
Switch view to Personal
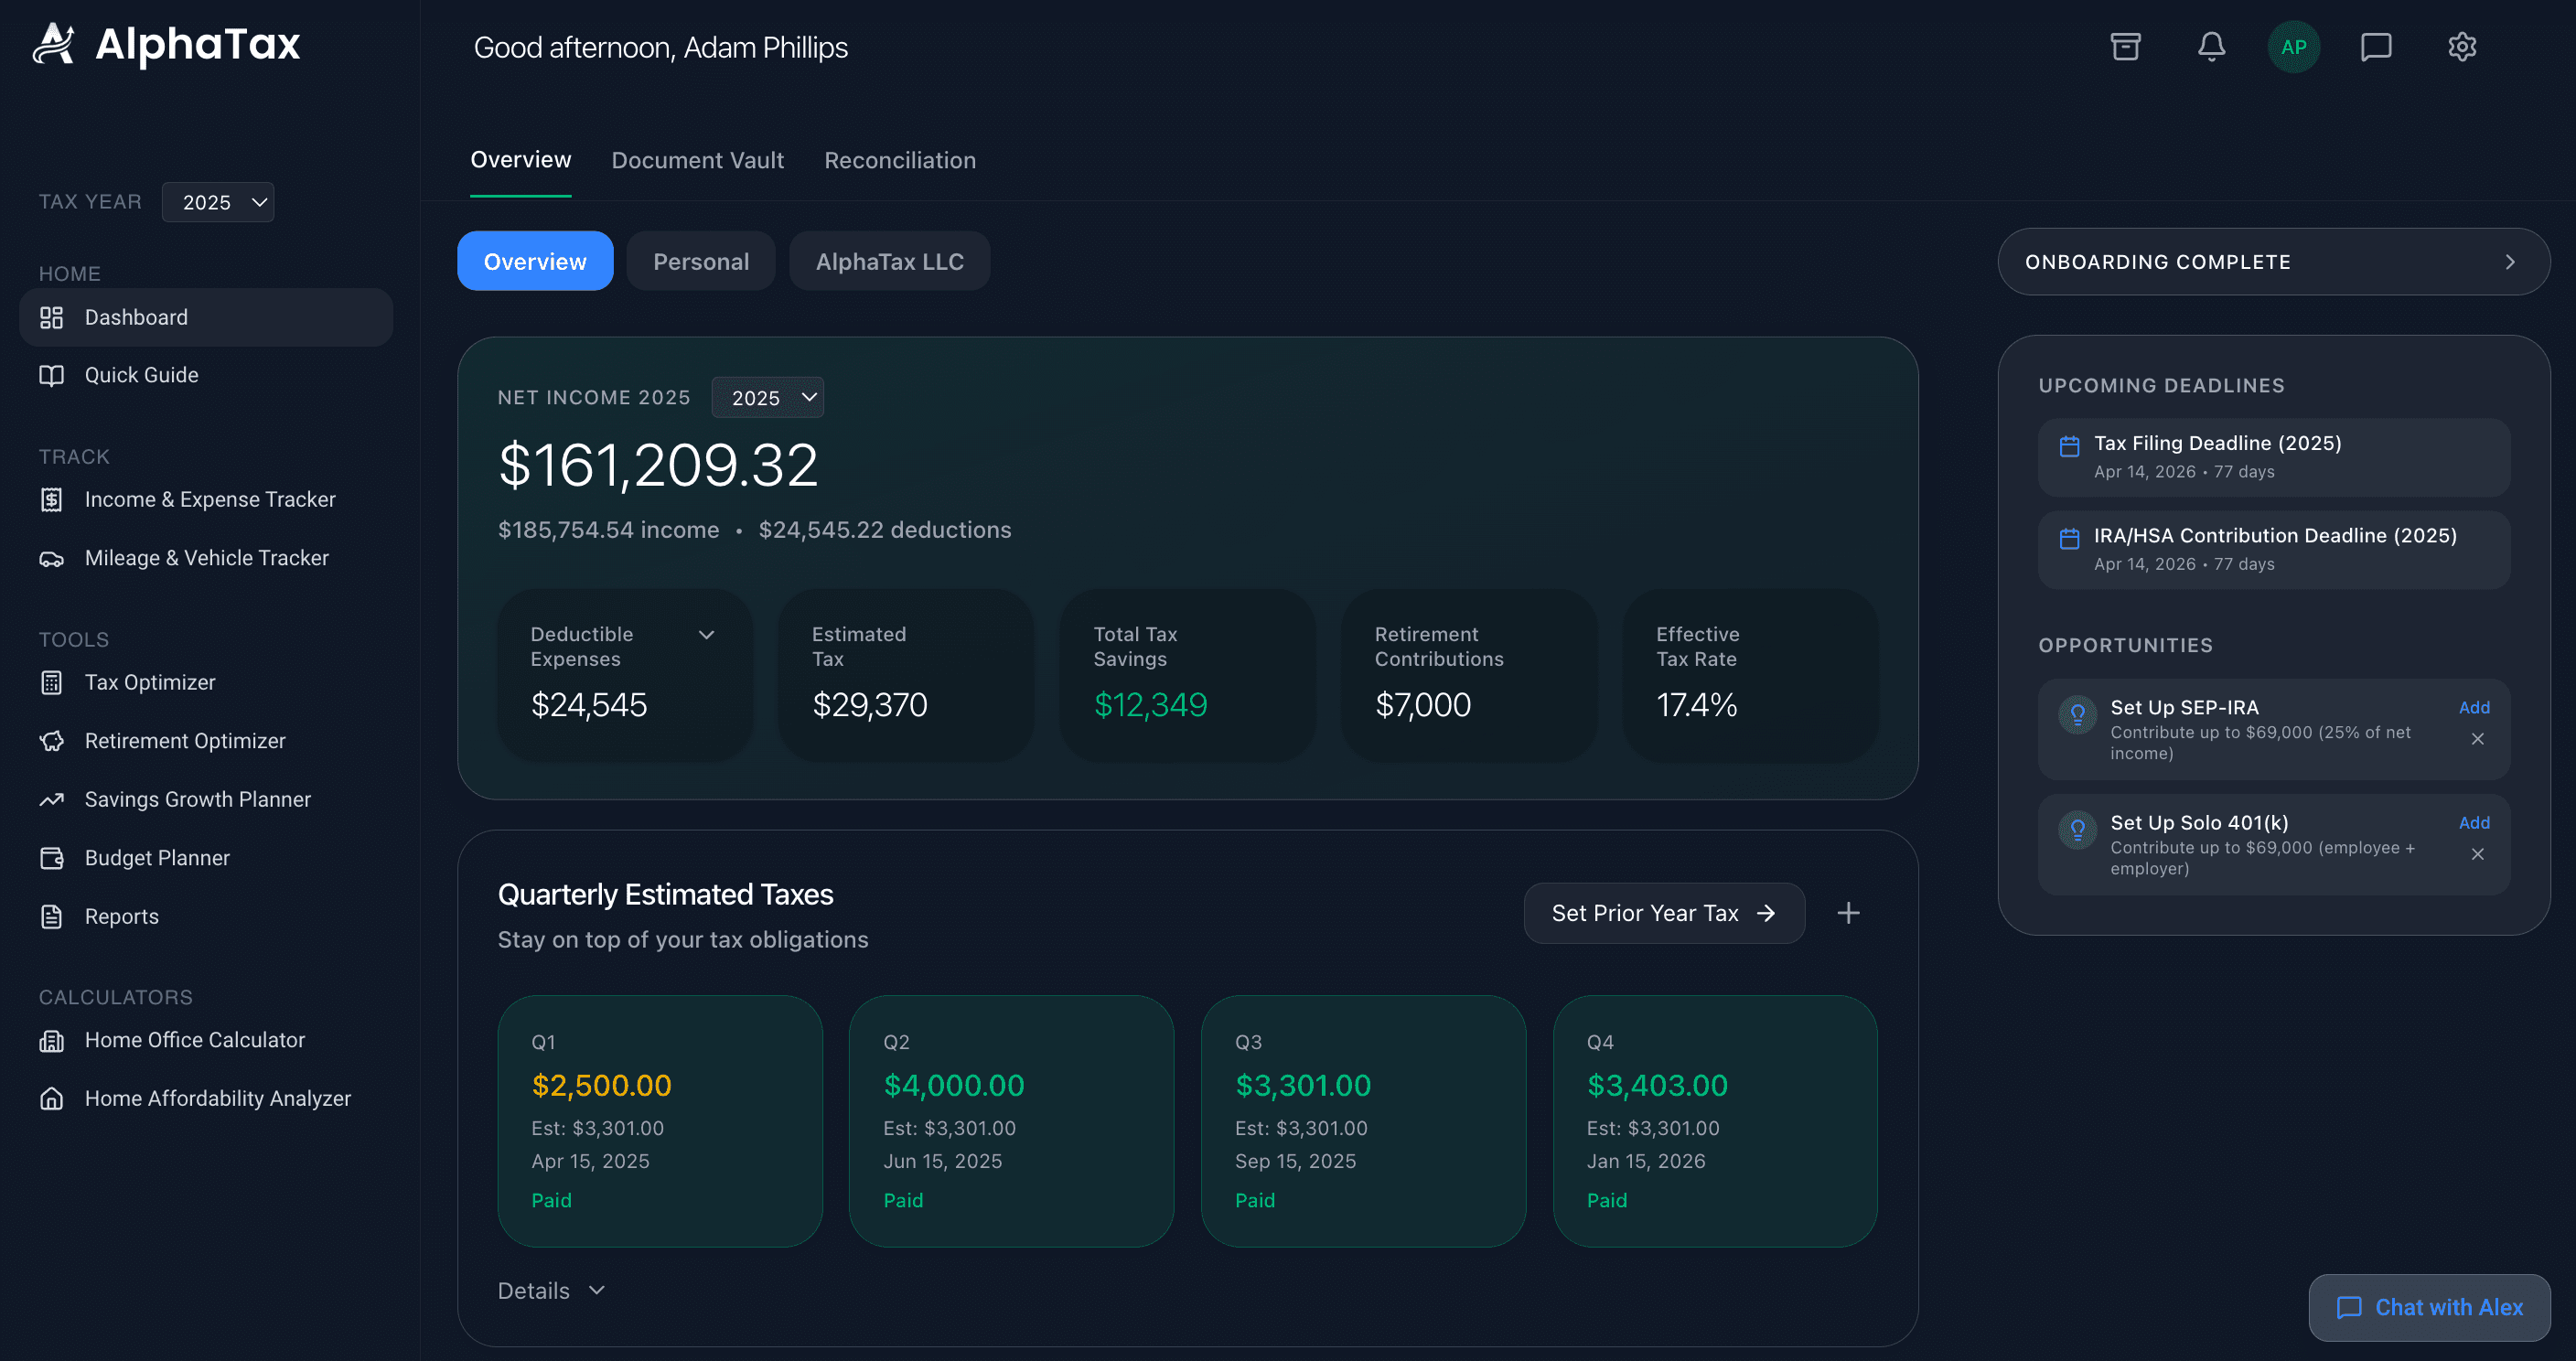[x=701, y=261]
